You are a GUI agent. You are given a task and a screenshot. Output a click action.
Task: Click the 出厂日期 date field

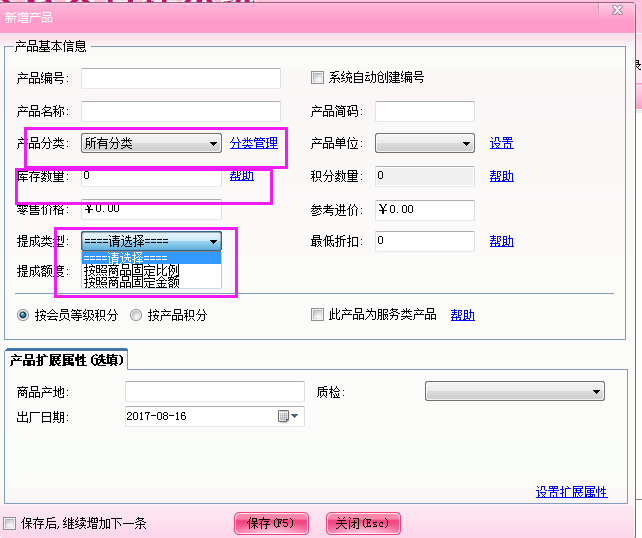[215, 416]
